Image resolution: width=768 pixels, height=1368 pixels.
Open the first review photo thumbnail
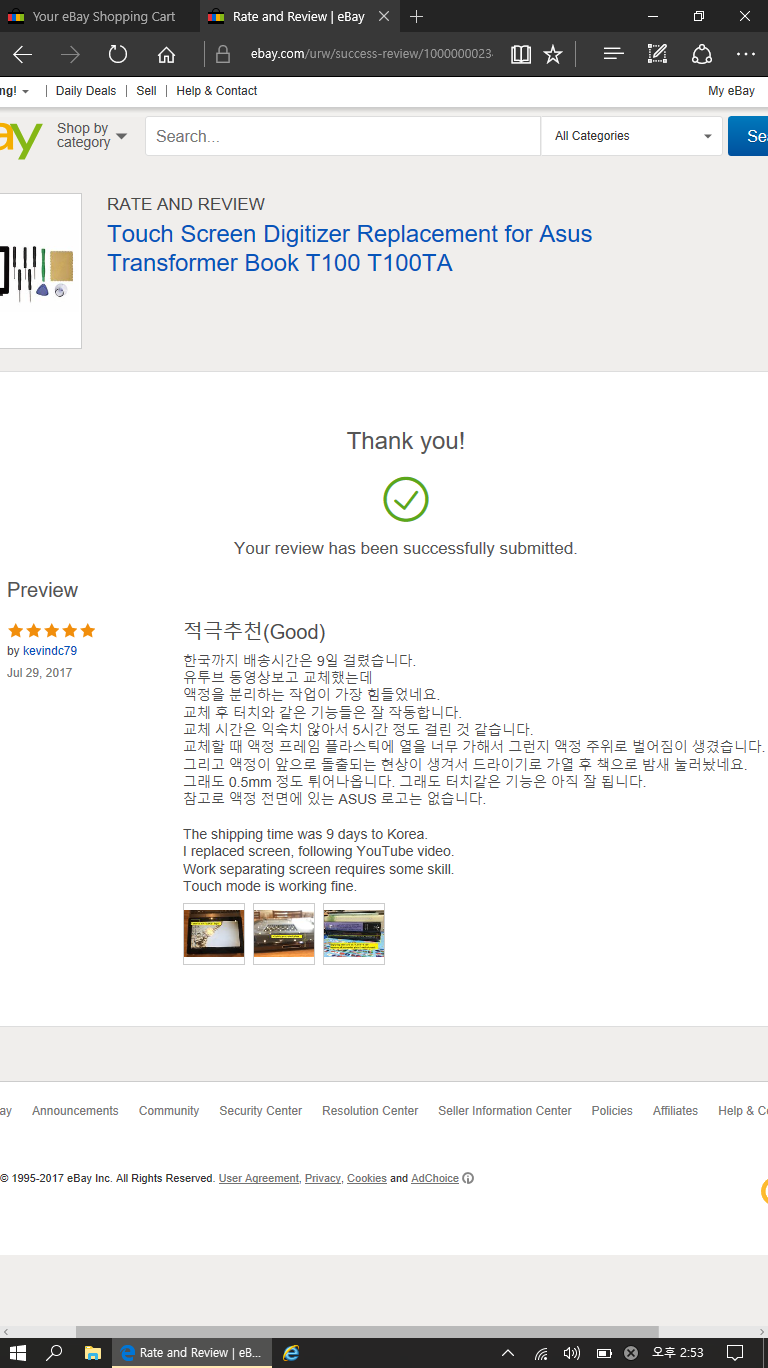click(214, 934)
